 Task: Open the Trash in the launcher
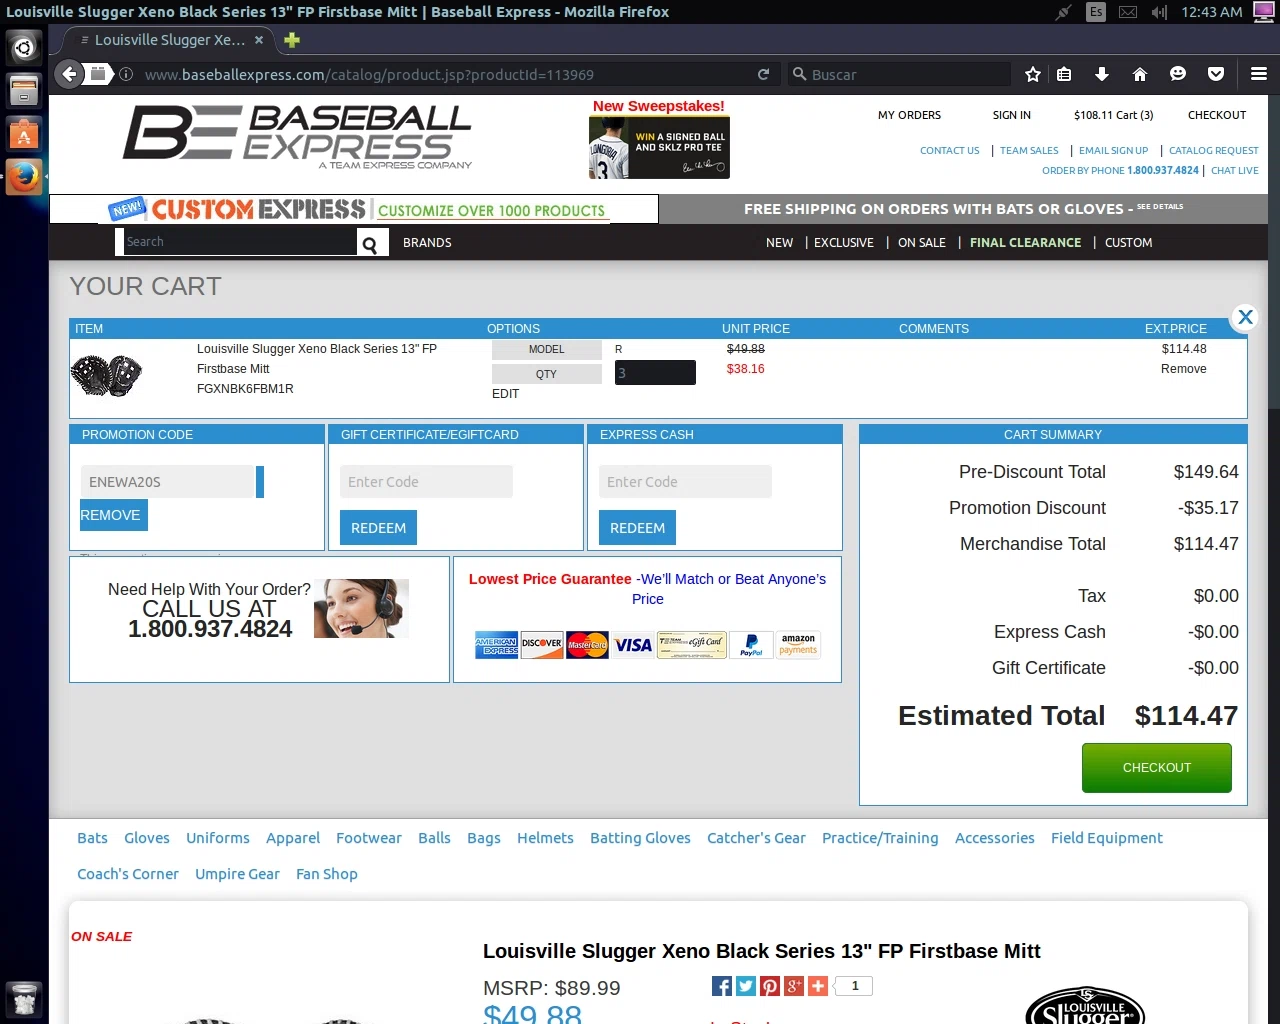tap(24, 1000)
